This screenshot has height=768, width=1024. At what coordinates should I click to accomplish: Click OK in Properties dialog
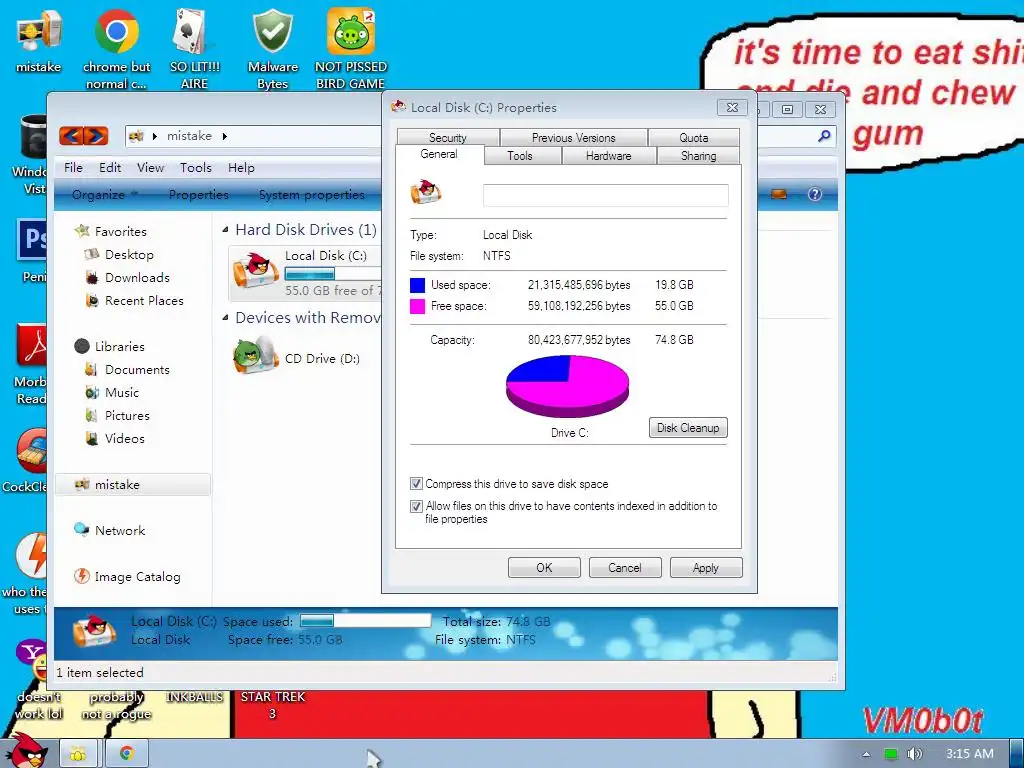[544, 568]
